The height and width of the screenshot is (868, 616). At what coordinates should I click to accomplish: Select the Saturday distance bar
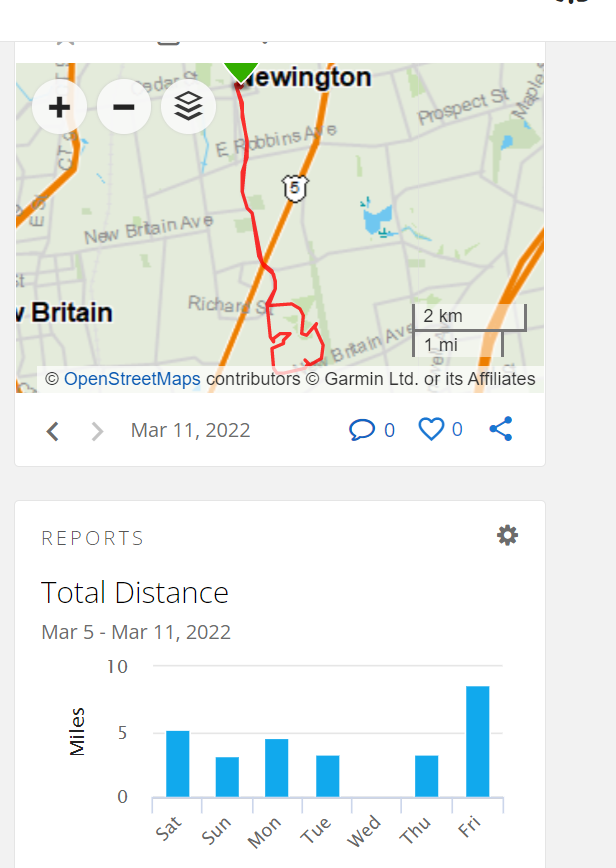[x=178, y=764]
